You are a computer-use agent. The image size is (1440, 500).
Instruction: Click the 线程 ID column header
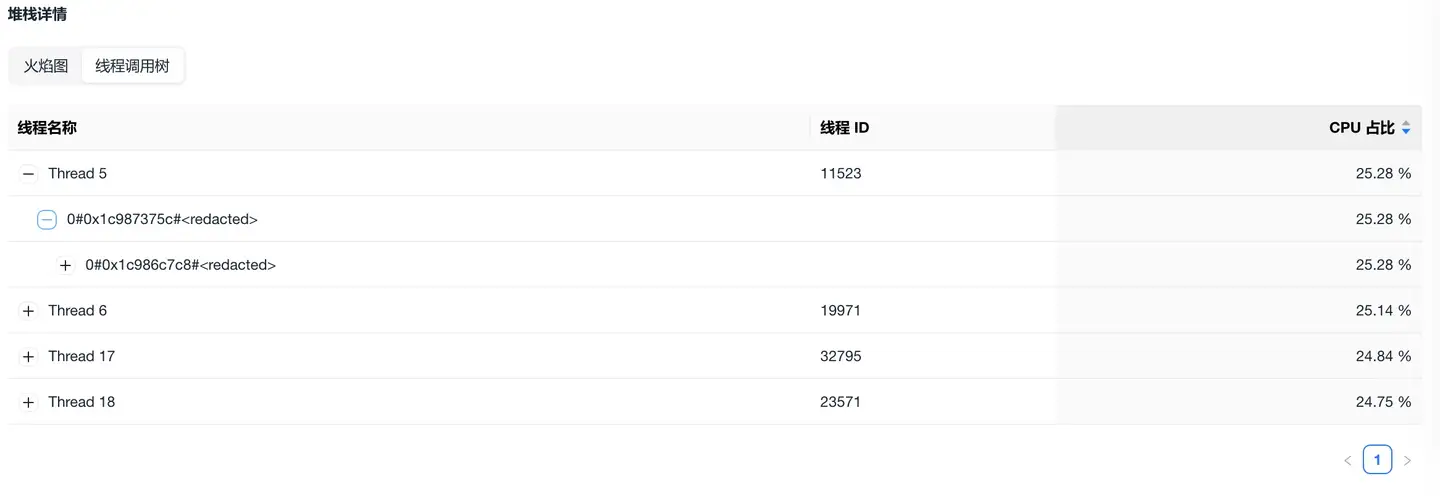point(845,128)
